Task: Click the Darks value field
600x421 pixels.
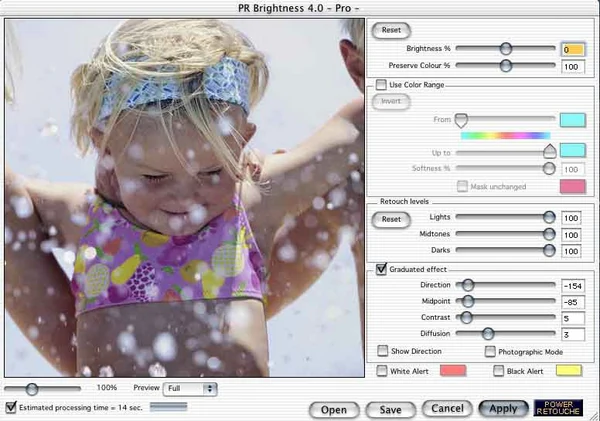Action: 571,251
